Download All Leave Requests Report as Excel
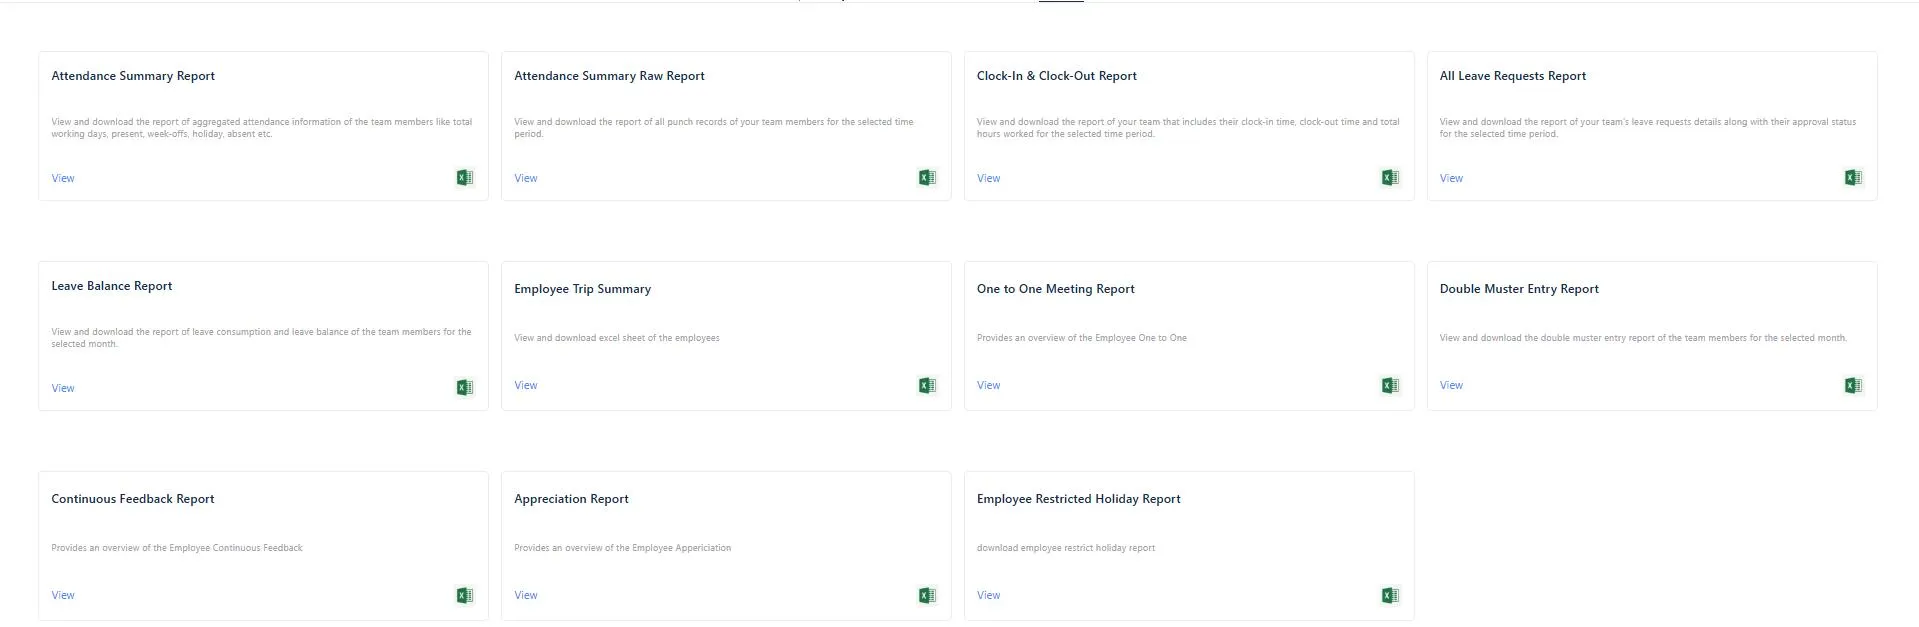 (1853, 178)
